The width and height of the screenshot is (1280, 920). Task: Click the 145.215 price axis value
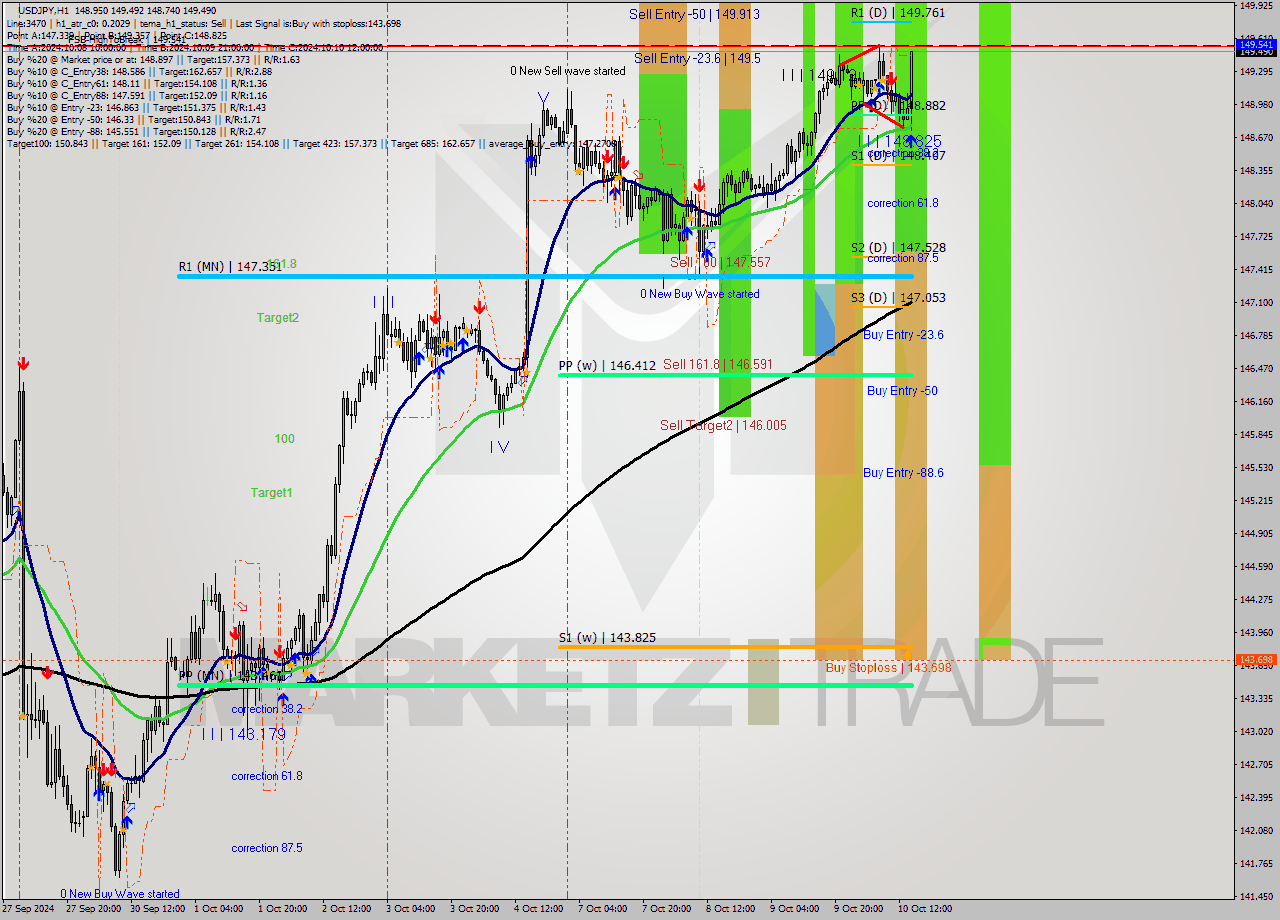1256,501
